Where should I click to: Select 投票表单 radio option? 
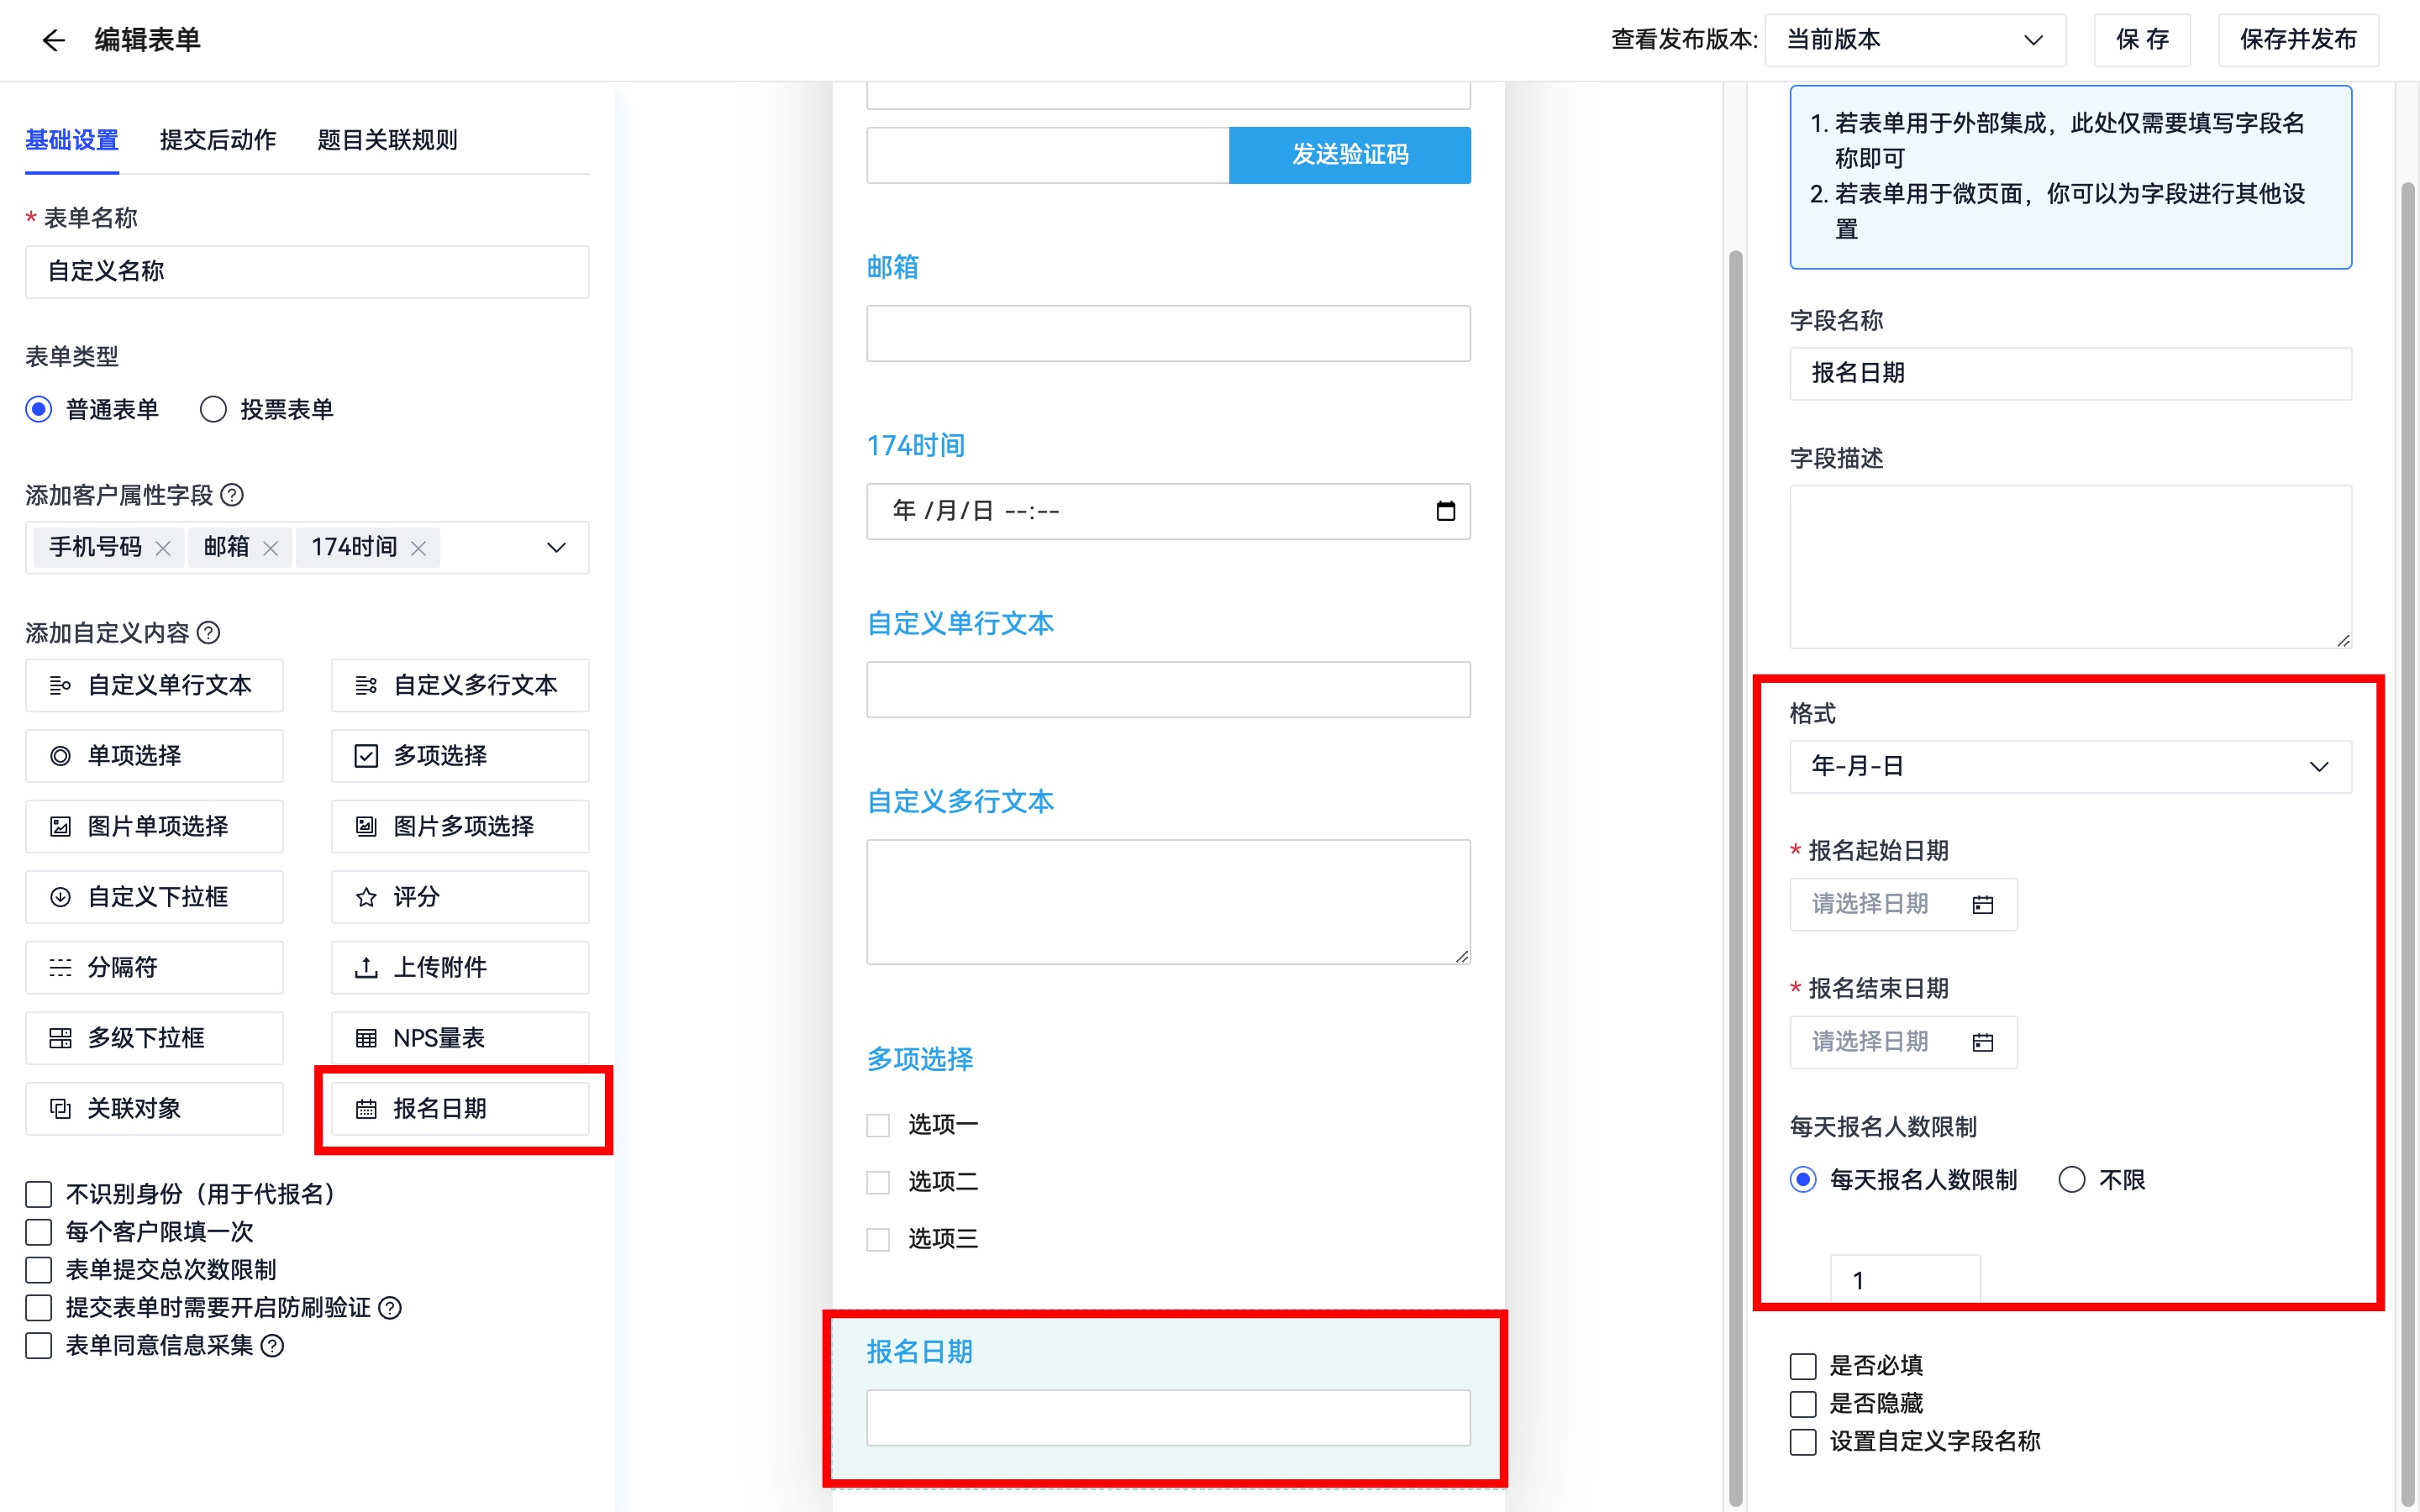point(213,409)
